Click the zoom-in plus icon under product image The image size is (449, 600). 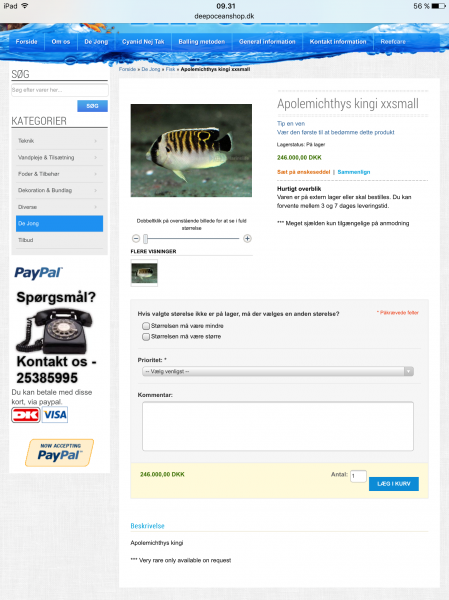(247, 238)
